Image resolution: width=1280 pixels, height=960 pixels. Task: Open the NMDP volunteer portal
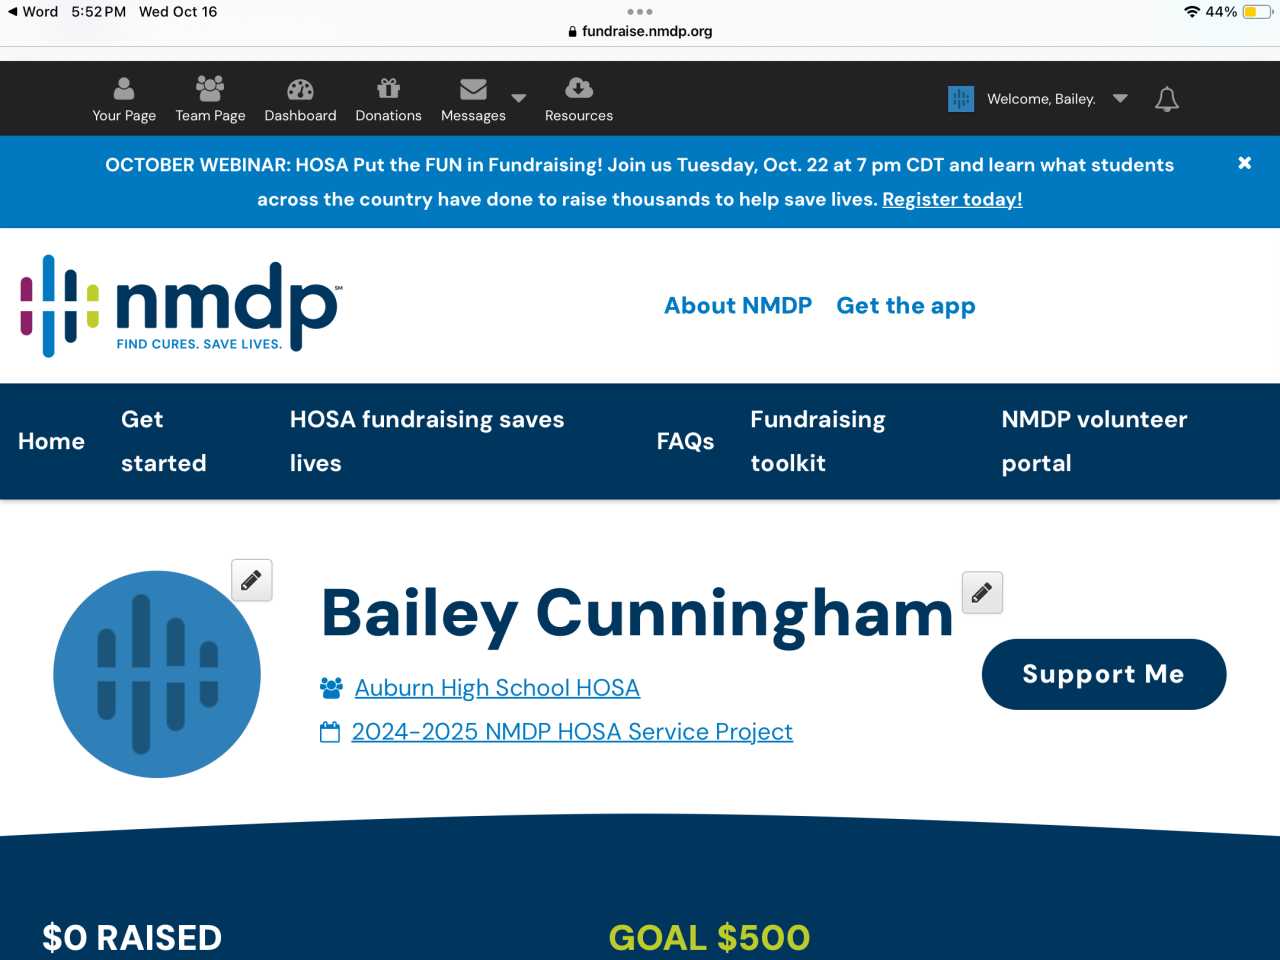1095,441
